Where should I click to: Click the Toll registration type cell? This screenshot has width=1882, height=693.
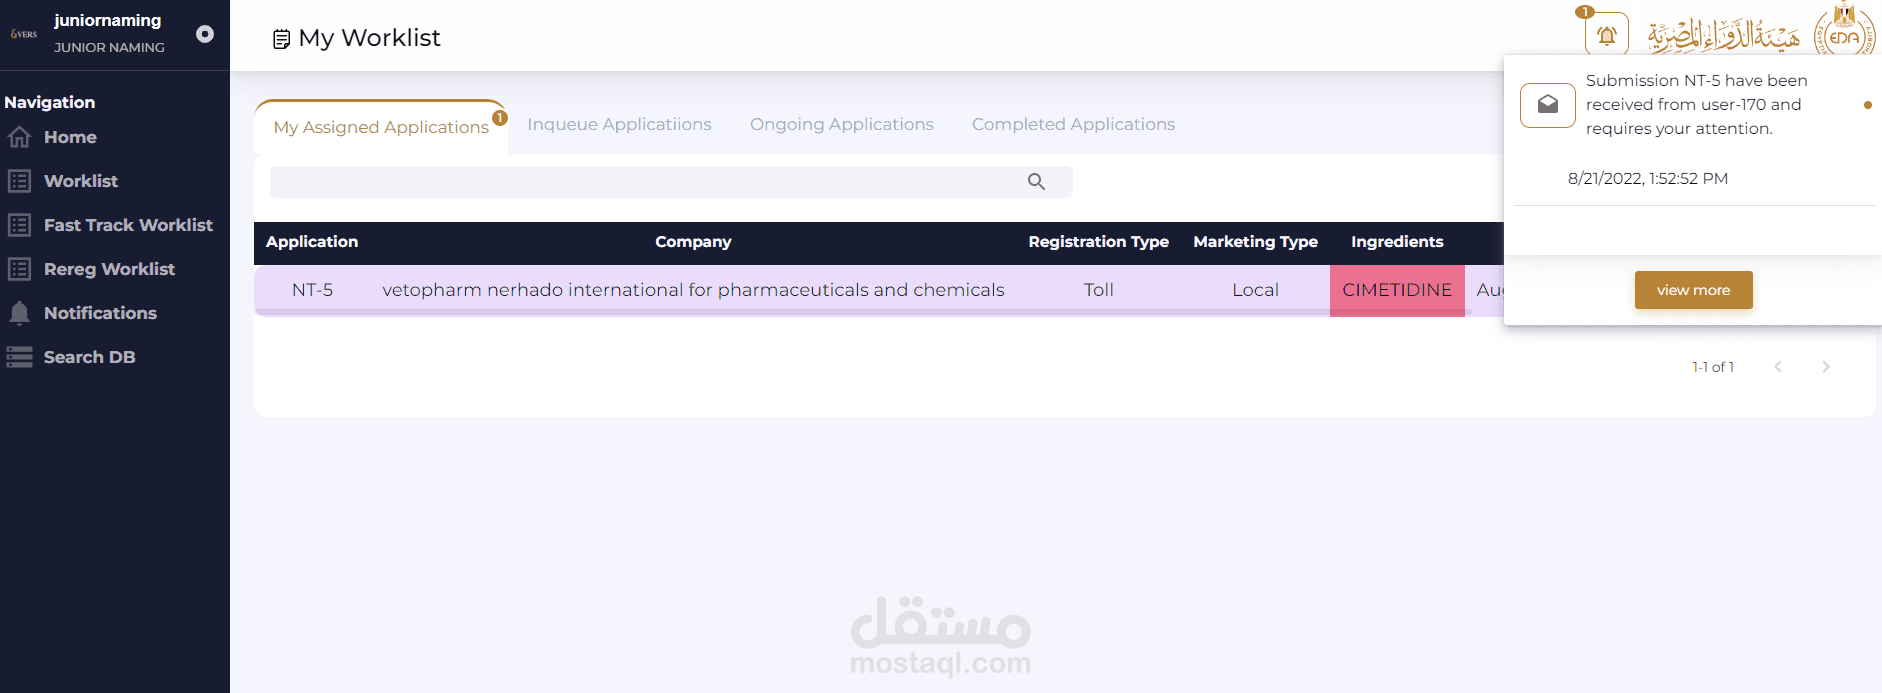(1098, 290)
